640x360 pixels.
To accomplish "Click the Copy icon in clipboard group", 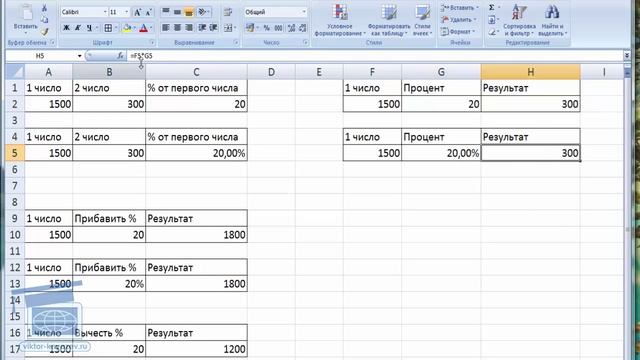I will pyautogui.click(x=44, y=20).
